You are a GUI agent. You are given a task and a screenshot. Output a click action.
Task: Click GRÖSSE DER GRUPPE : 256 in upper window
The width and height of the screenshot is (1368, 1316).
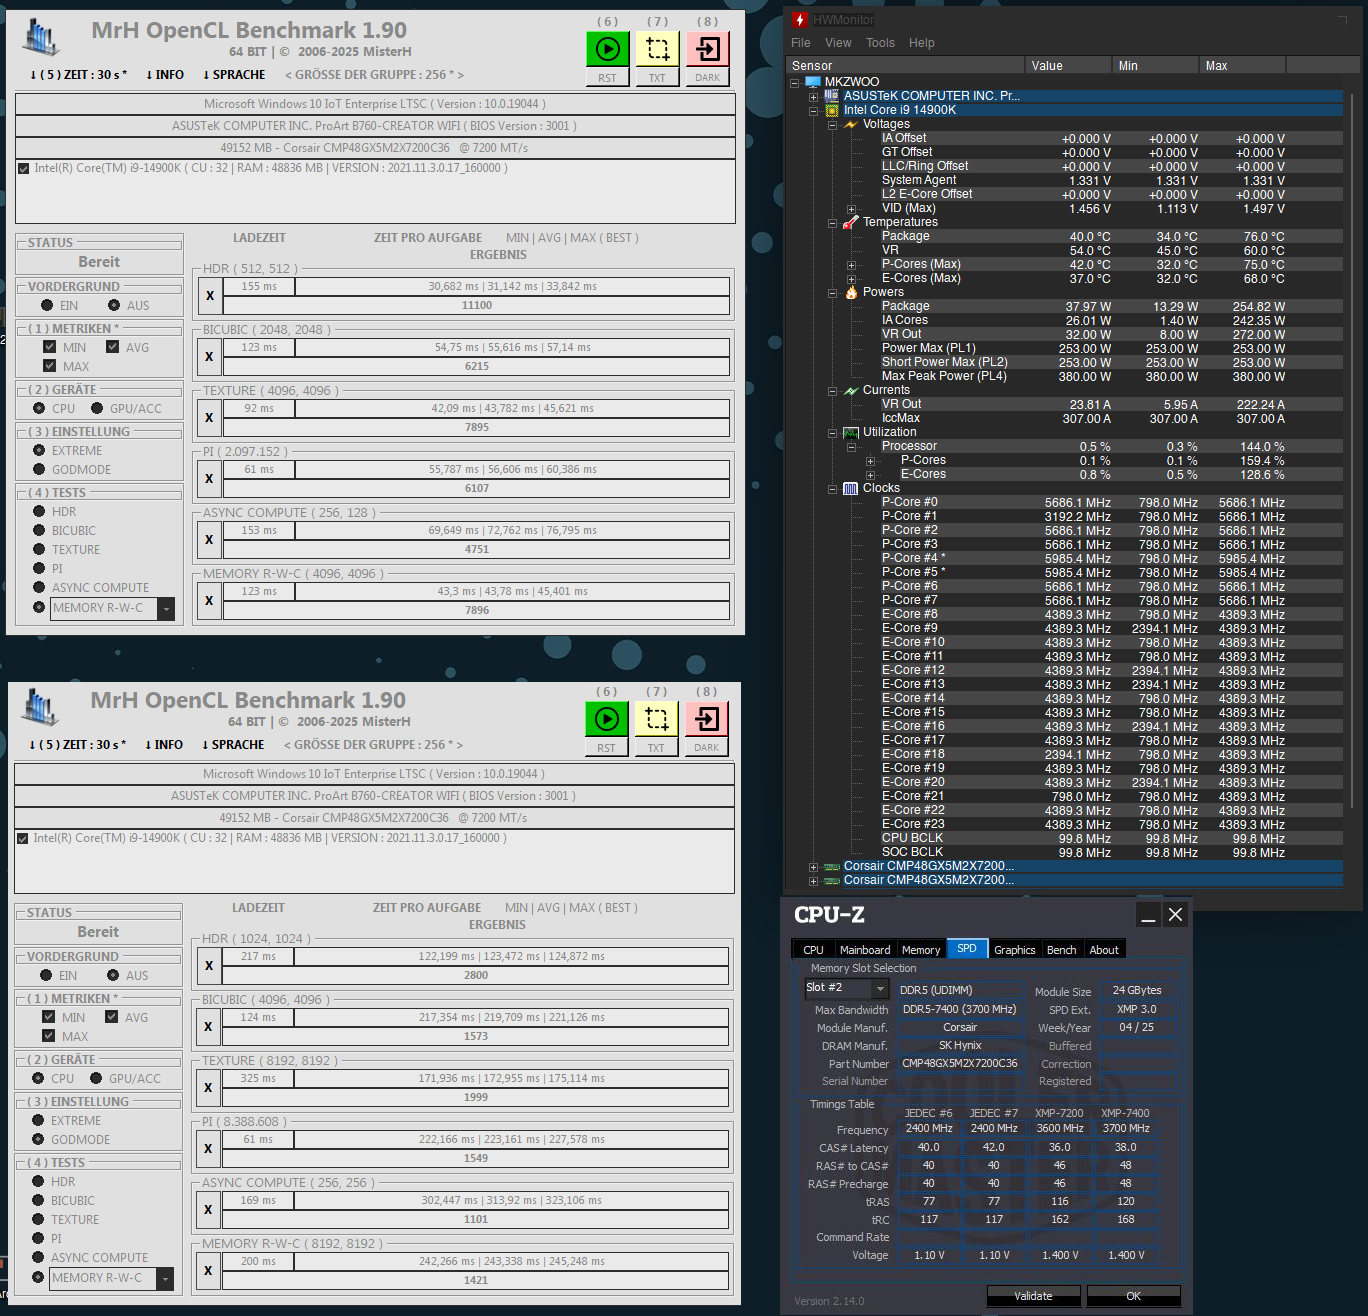point(375,75)
